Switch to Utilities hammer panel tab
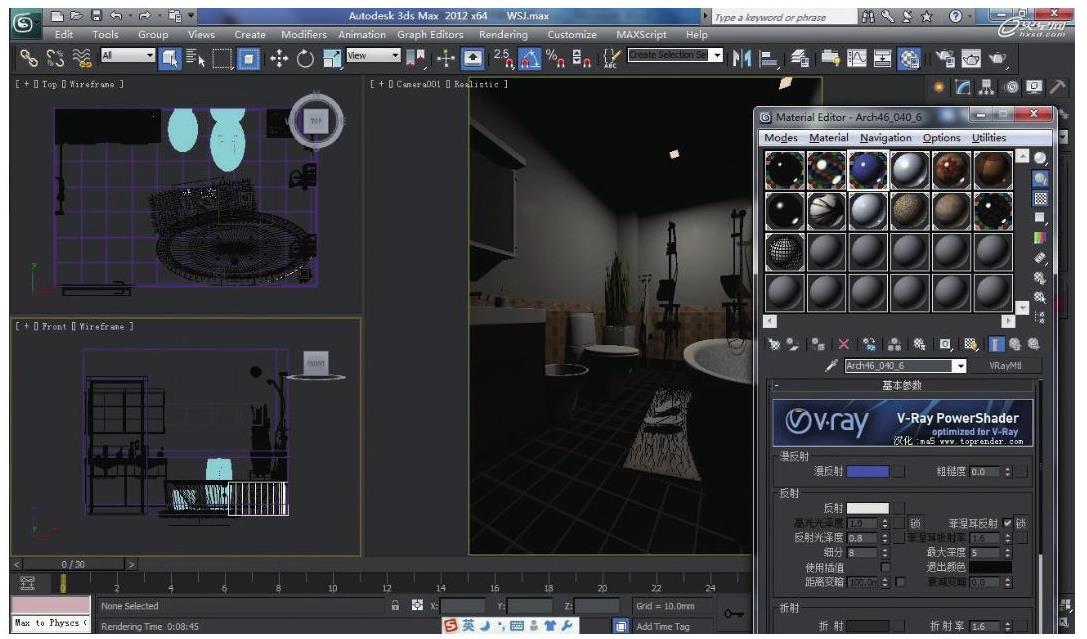 pyautogui.click(x=1056, y=87)
